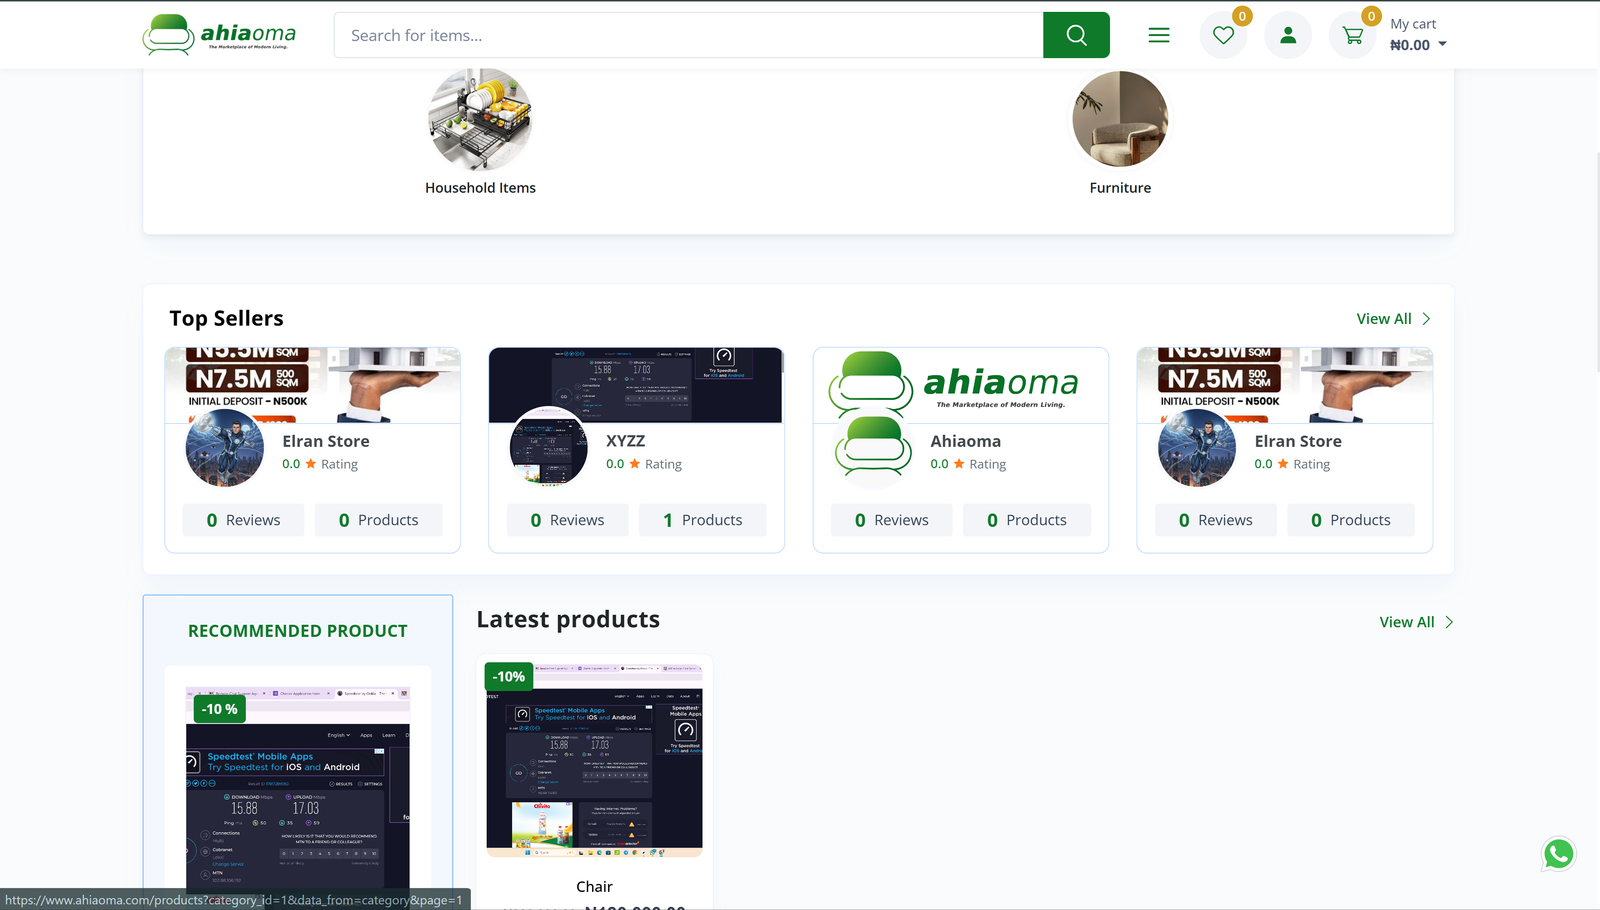
Task: Click the Chair product title
Action: [594, 887]
